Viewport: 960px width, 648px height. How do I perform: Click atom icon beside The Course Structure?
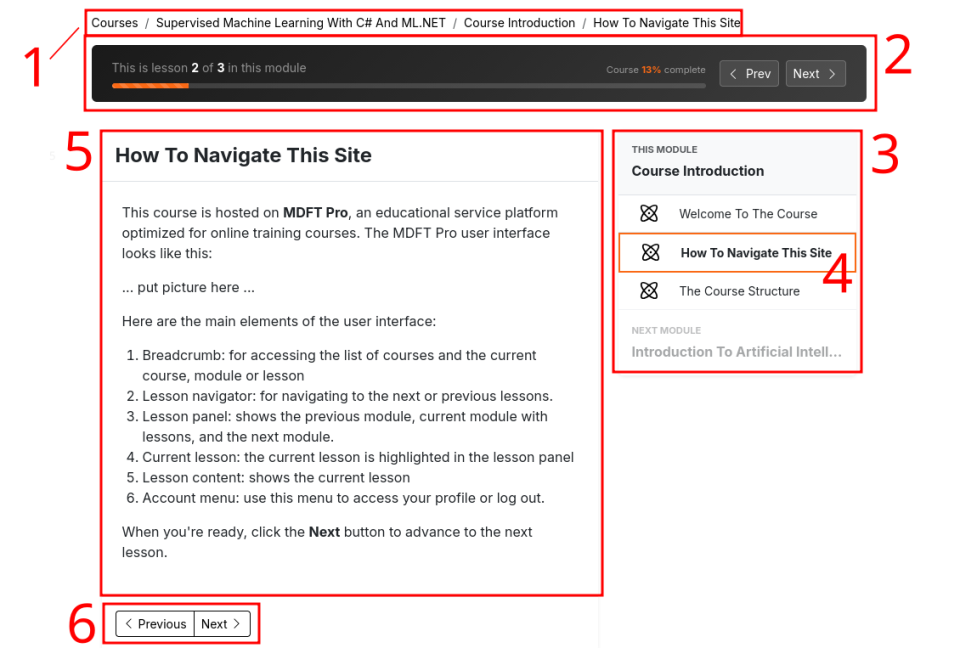(x=649, y=290)
